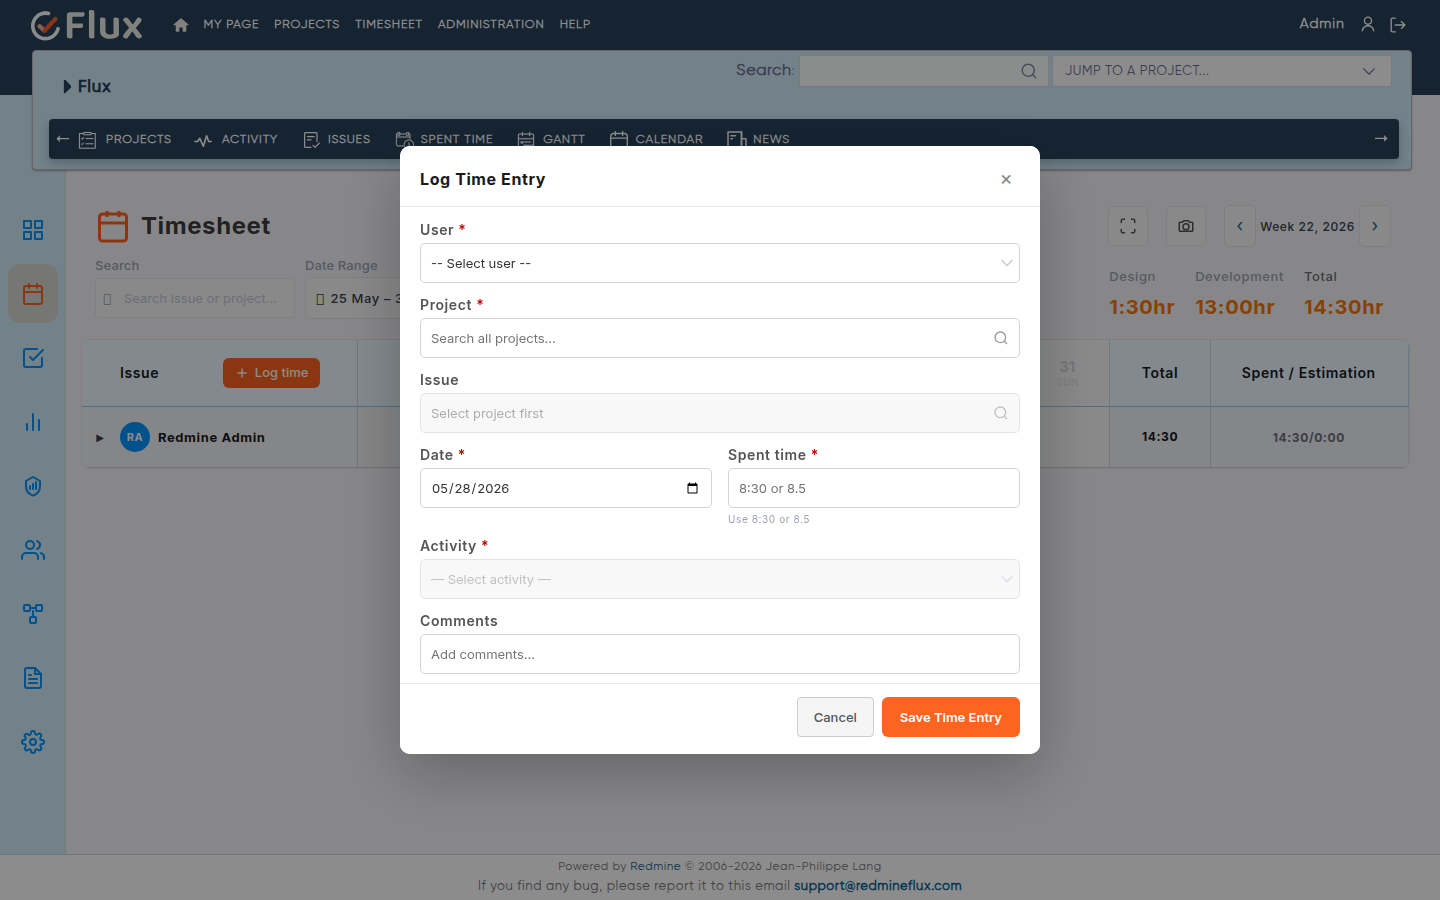Go to next week arrow
The height and width of the screenshot is (900, 1440).
pyautogui.click(x=1375, y=226)
